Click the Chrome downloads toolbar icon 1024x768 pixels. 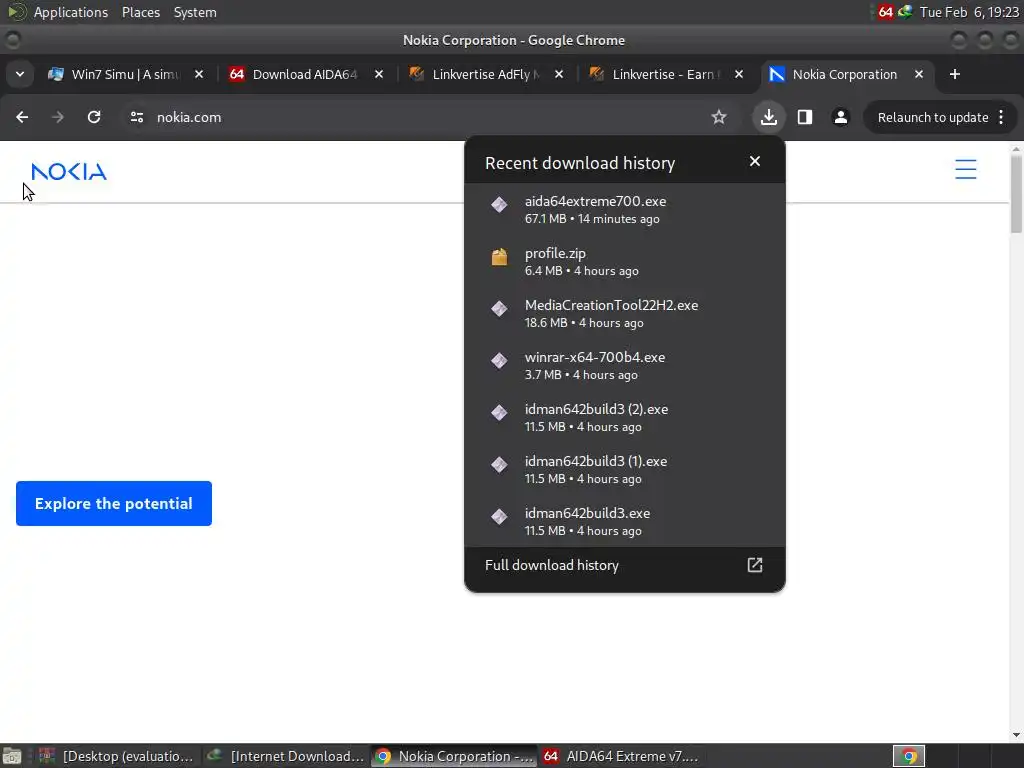click(769, 117)
